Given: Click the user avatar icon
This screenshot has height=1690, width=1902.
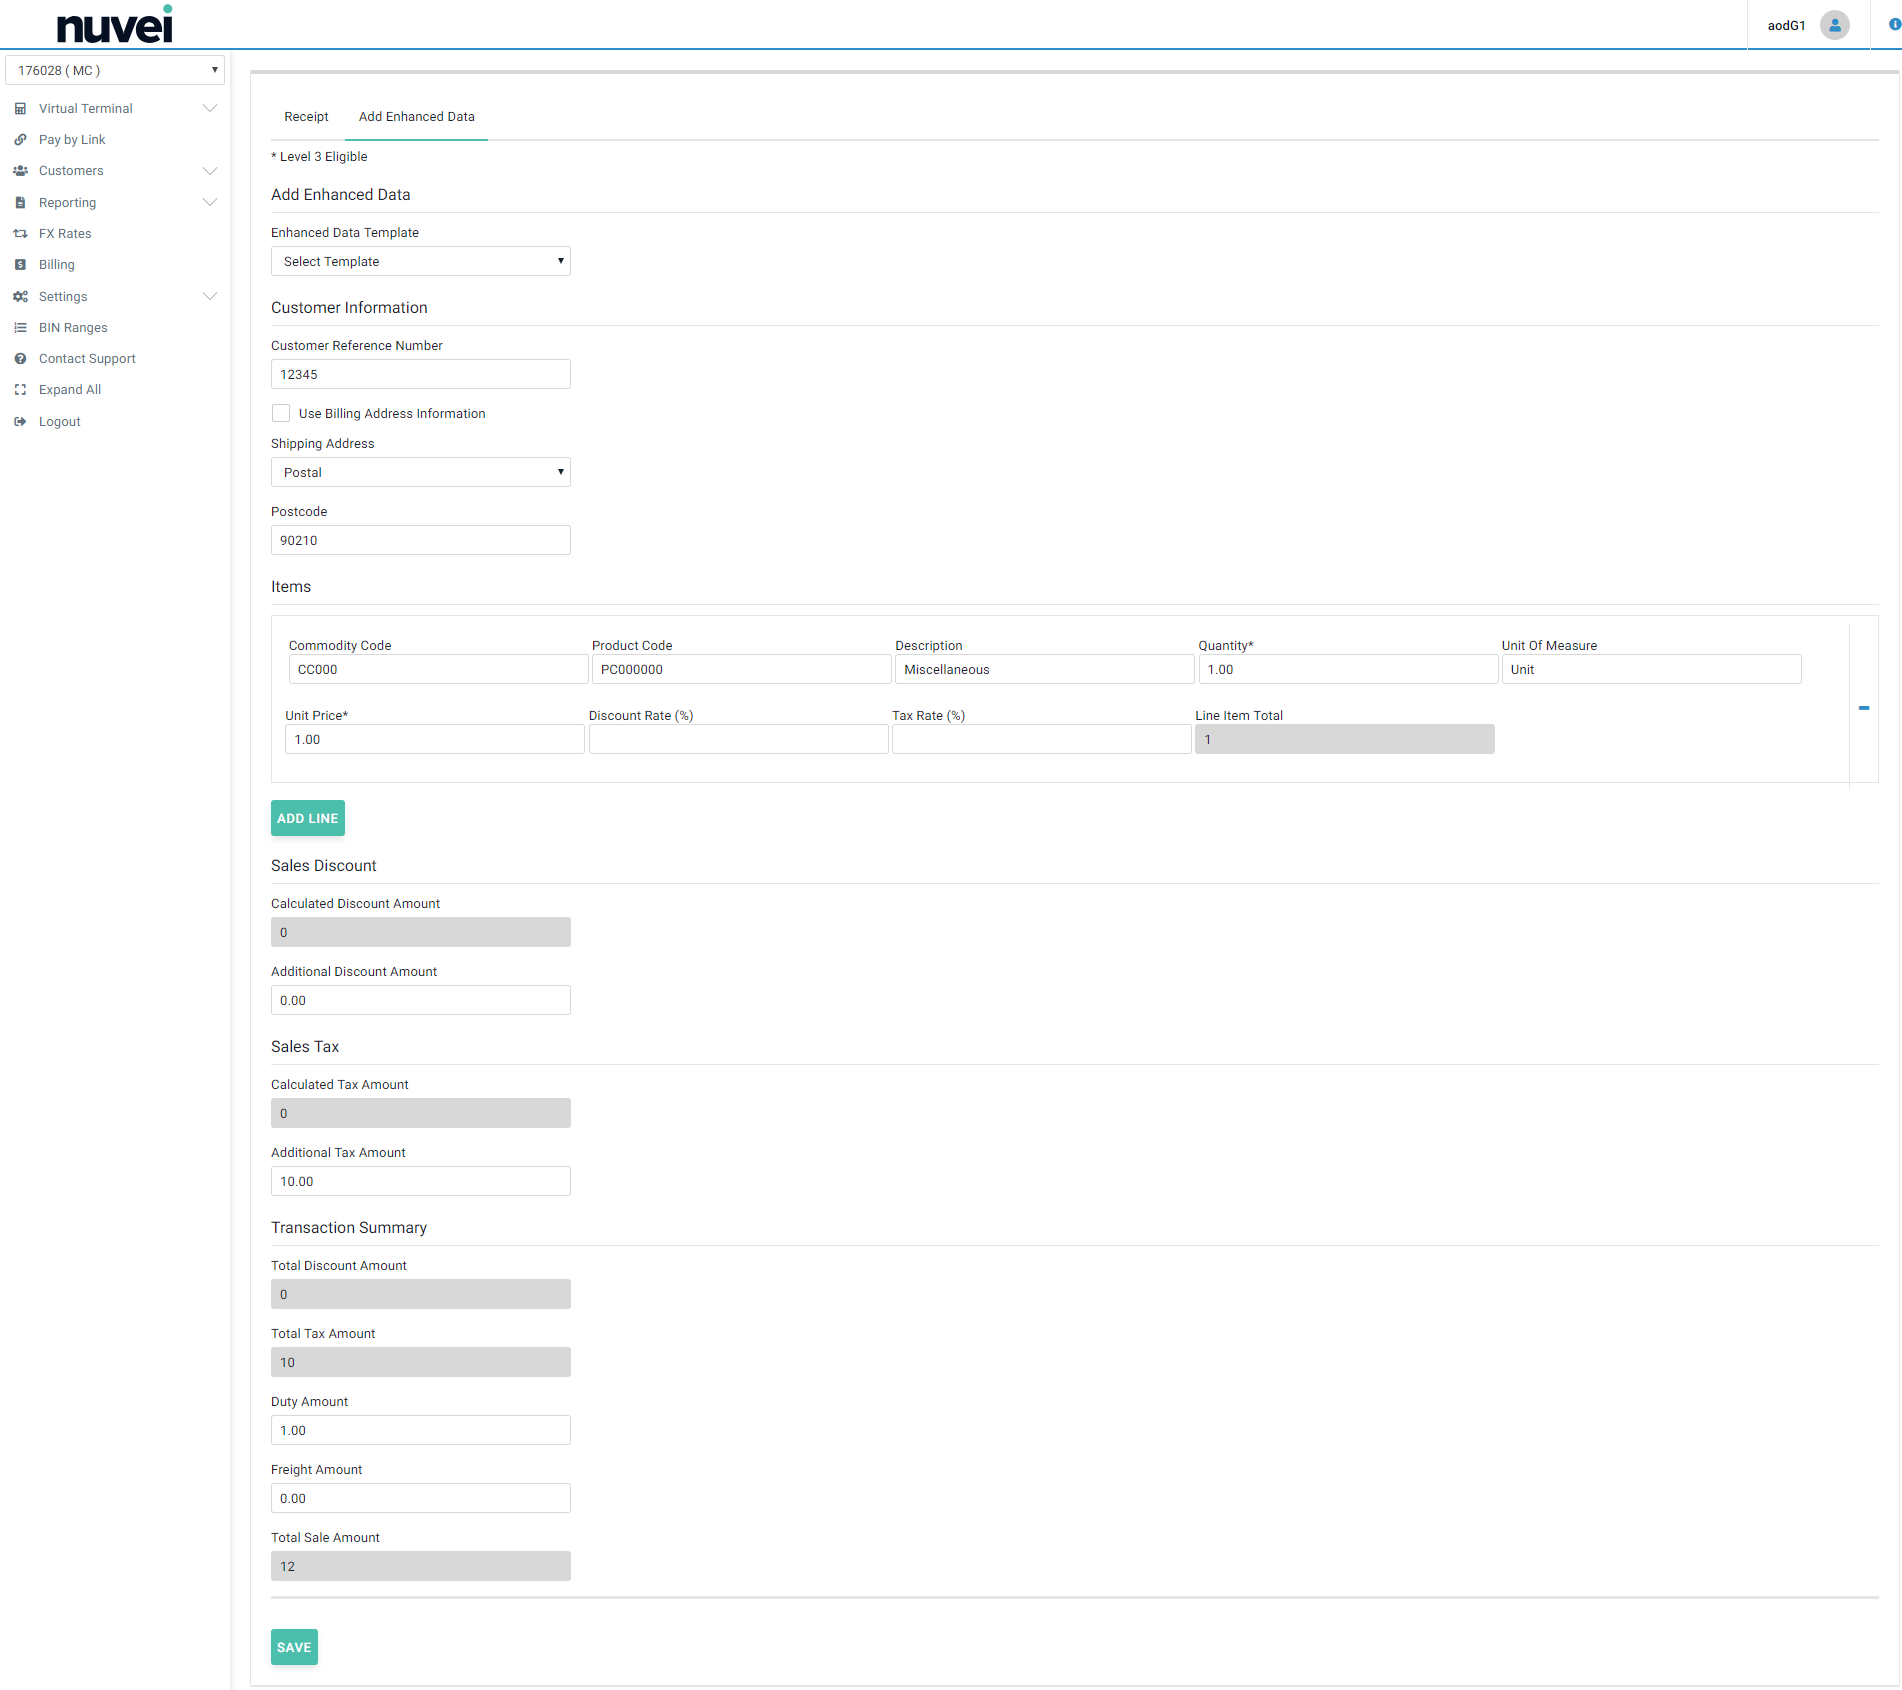Looking at the screenshot, I should coord(1834,25).
